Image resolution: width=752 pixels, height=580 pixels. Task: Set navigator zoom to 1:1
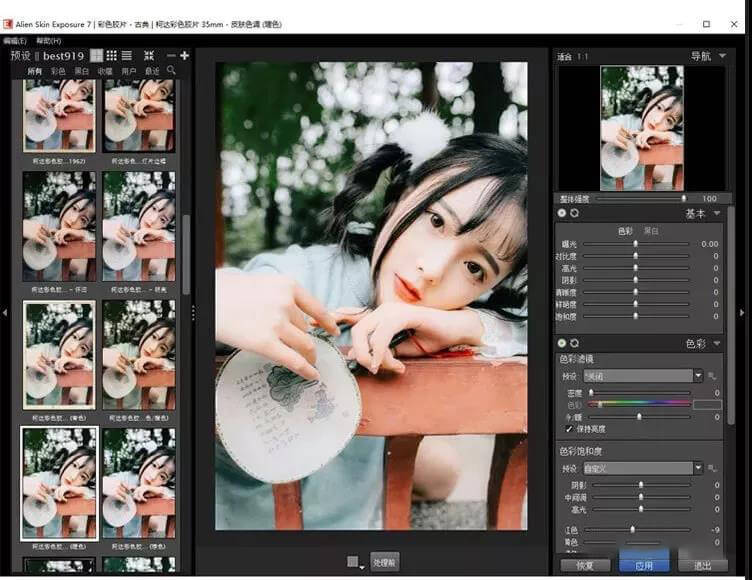click(583, 57)
